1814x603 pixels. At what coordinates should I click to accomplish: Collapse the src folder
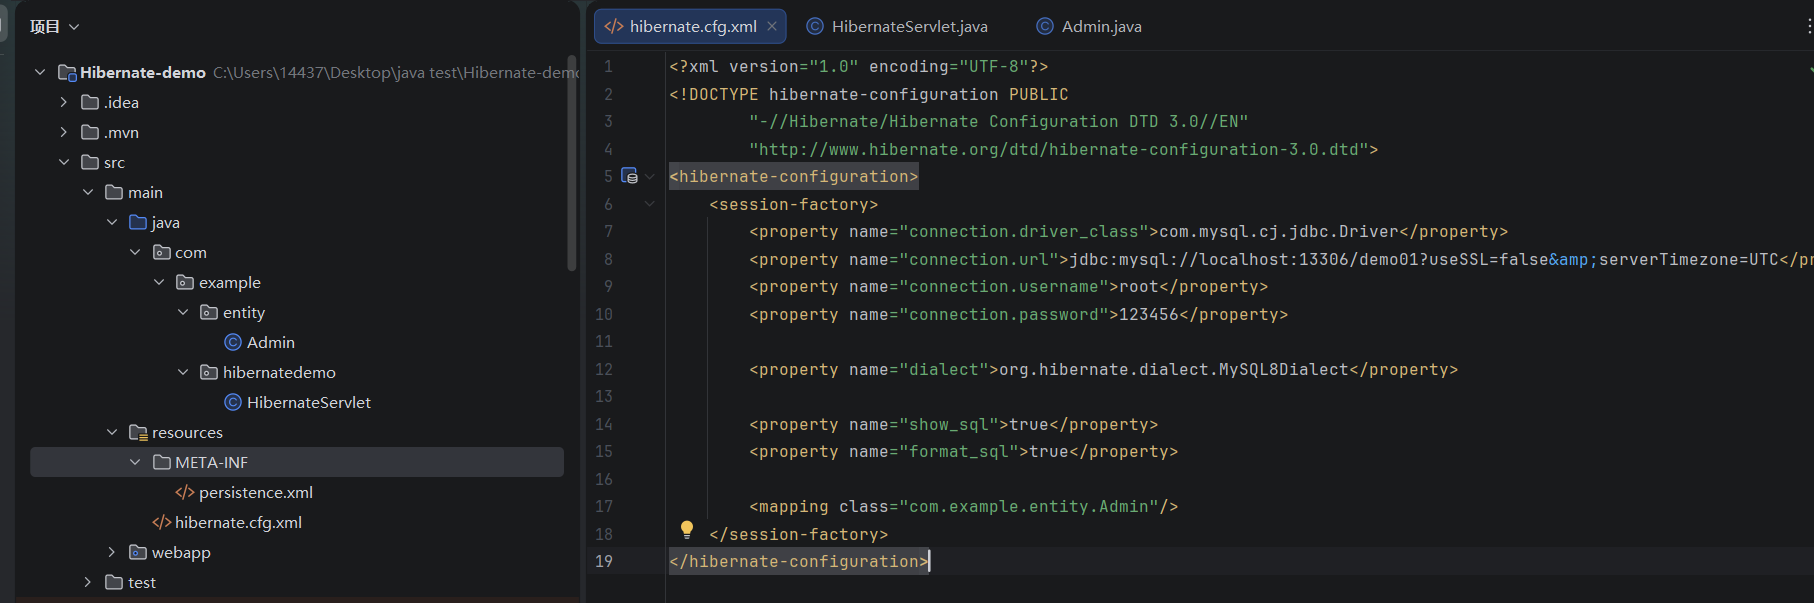tap(64, 162)
